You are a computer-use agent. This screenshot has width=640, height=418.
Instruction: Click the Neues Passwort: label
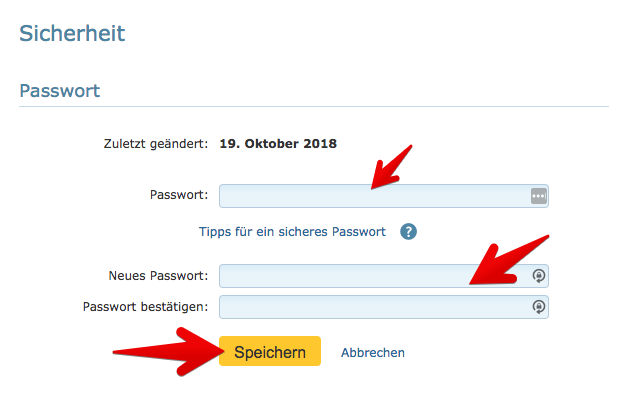[158, 276]
